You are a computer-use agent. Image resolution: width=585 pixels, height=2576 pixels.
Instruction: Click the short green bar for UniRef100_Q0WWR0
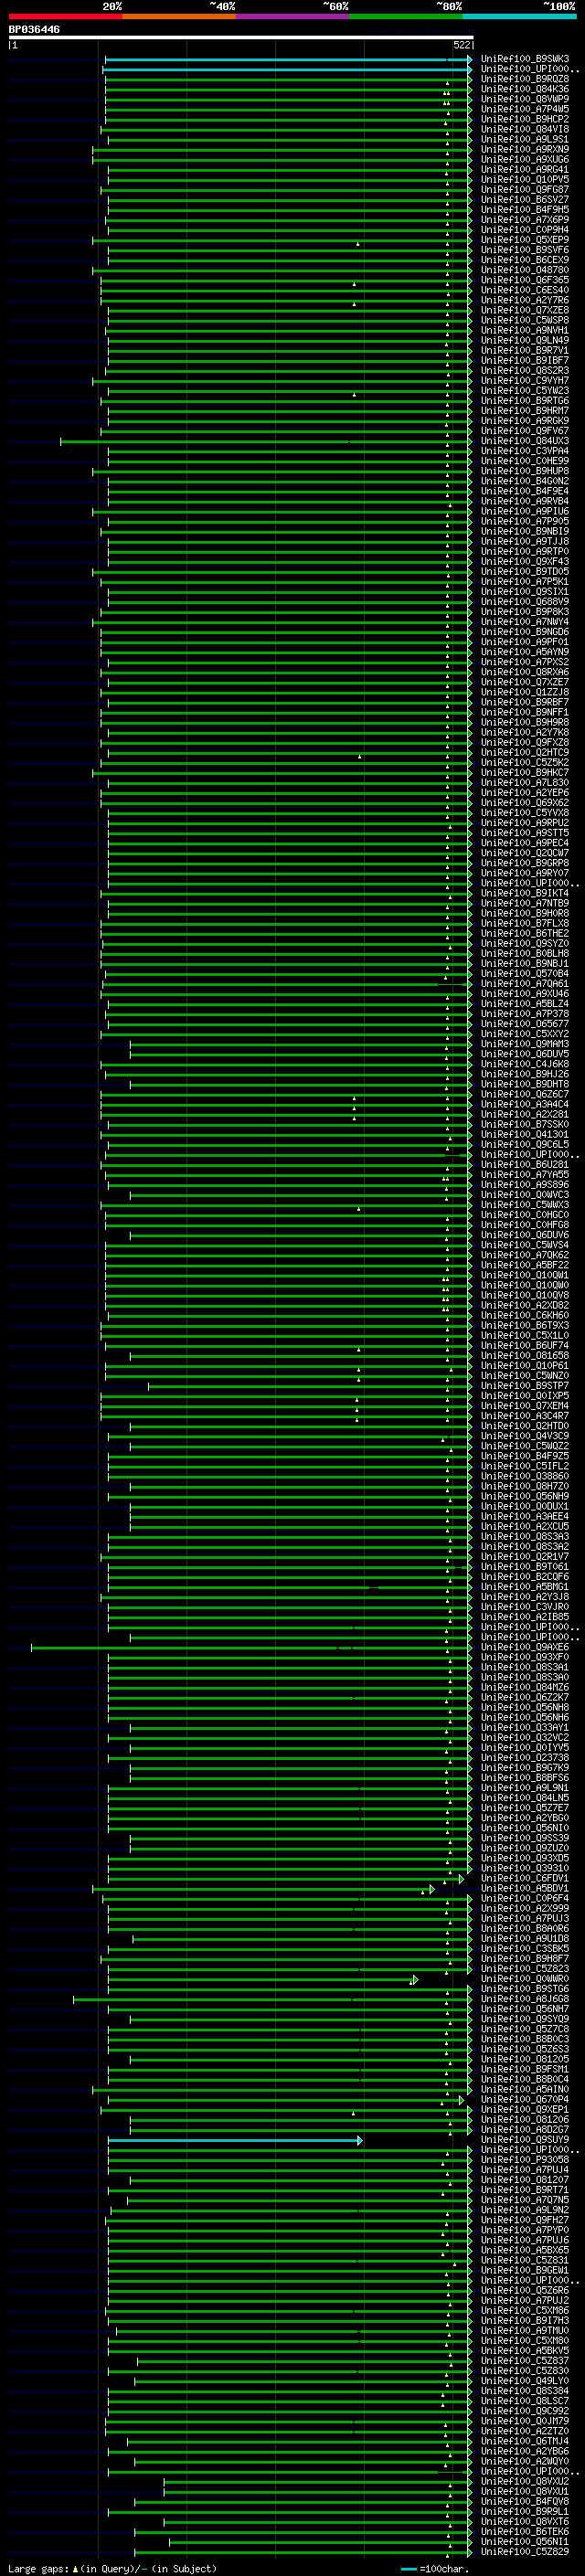coord(262,1979)
